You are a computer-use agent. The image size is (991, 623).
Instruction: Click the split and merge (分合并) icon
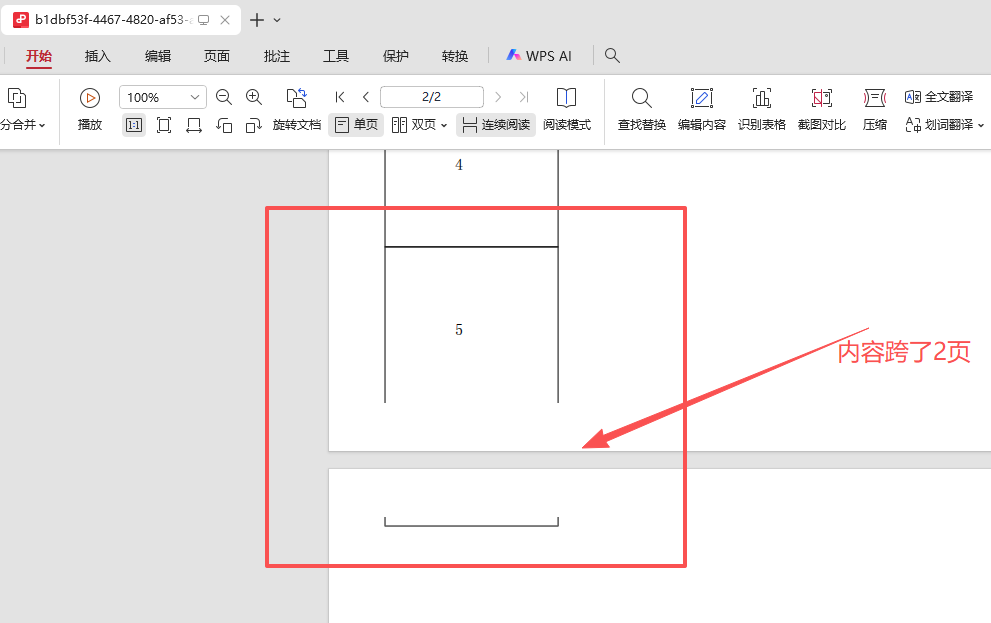pos(17,98)
